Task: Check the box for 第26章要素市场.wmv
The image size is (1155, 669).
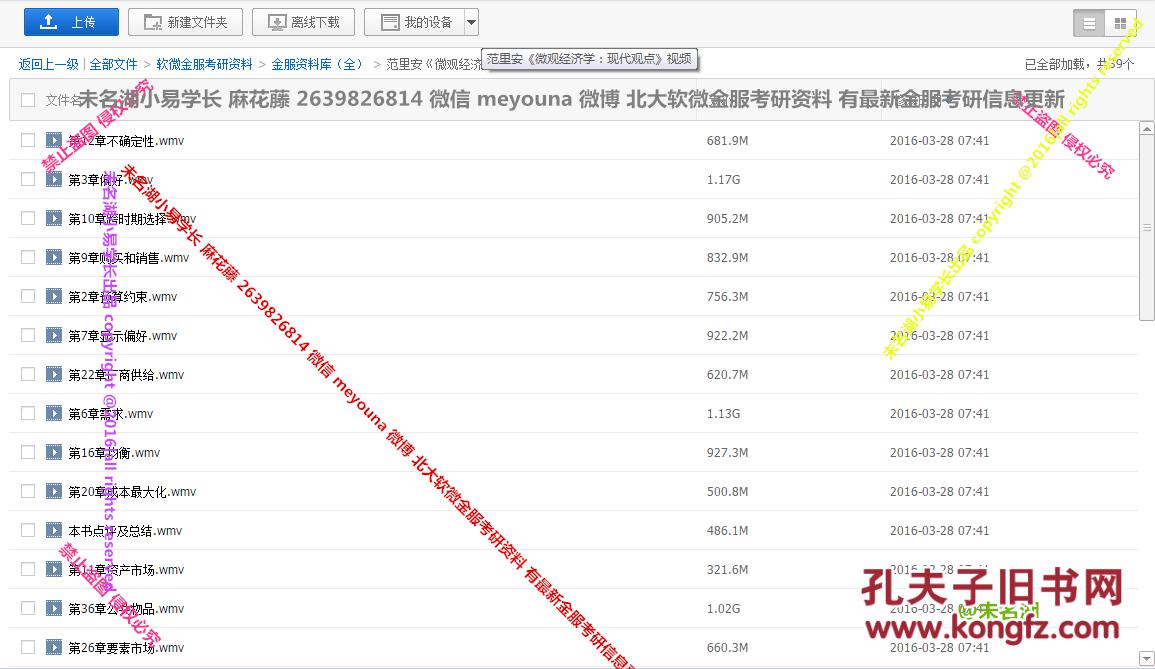Action: (28, 648)
